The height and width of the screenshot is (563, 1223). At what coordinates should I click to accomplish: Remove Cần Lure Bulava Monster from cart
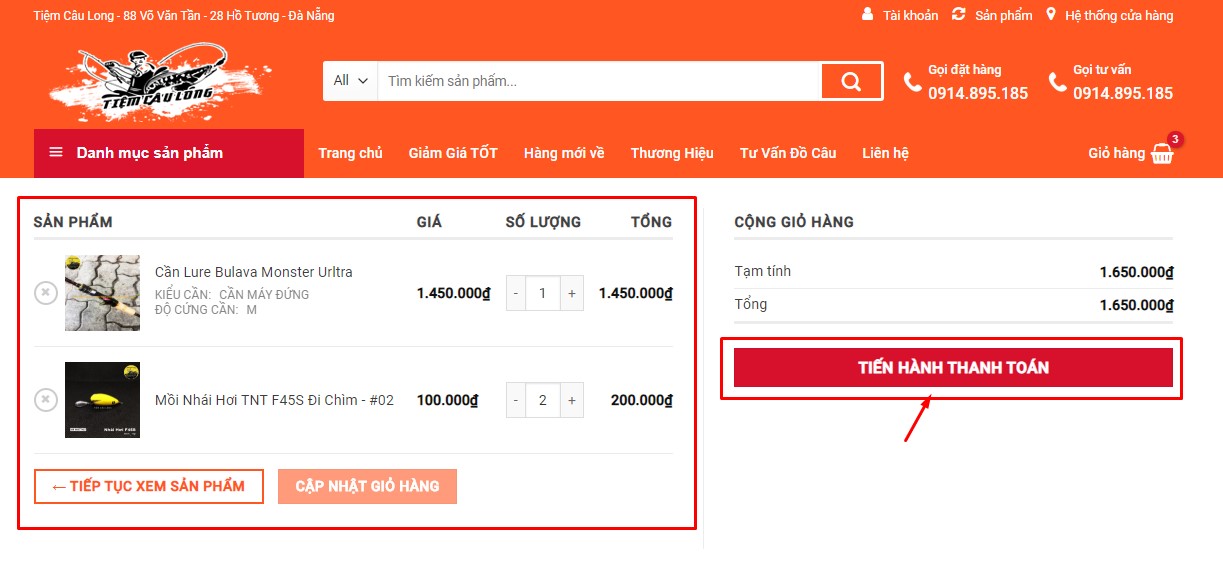coord(46,292)
